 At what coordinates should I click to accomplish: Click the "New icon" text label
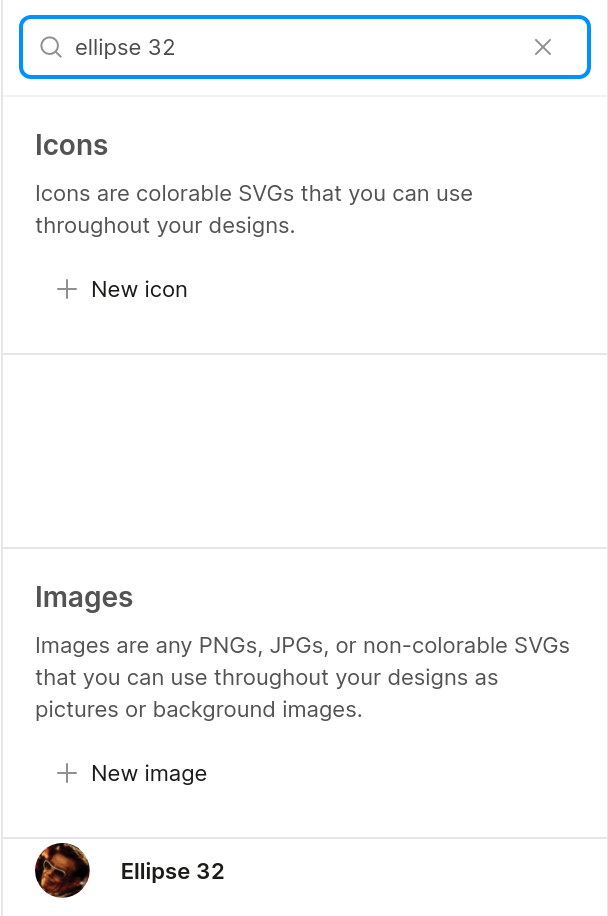click(x=139, y=289)
